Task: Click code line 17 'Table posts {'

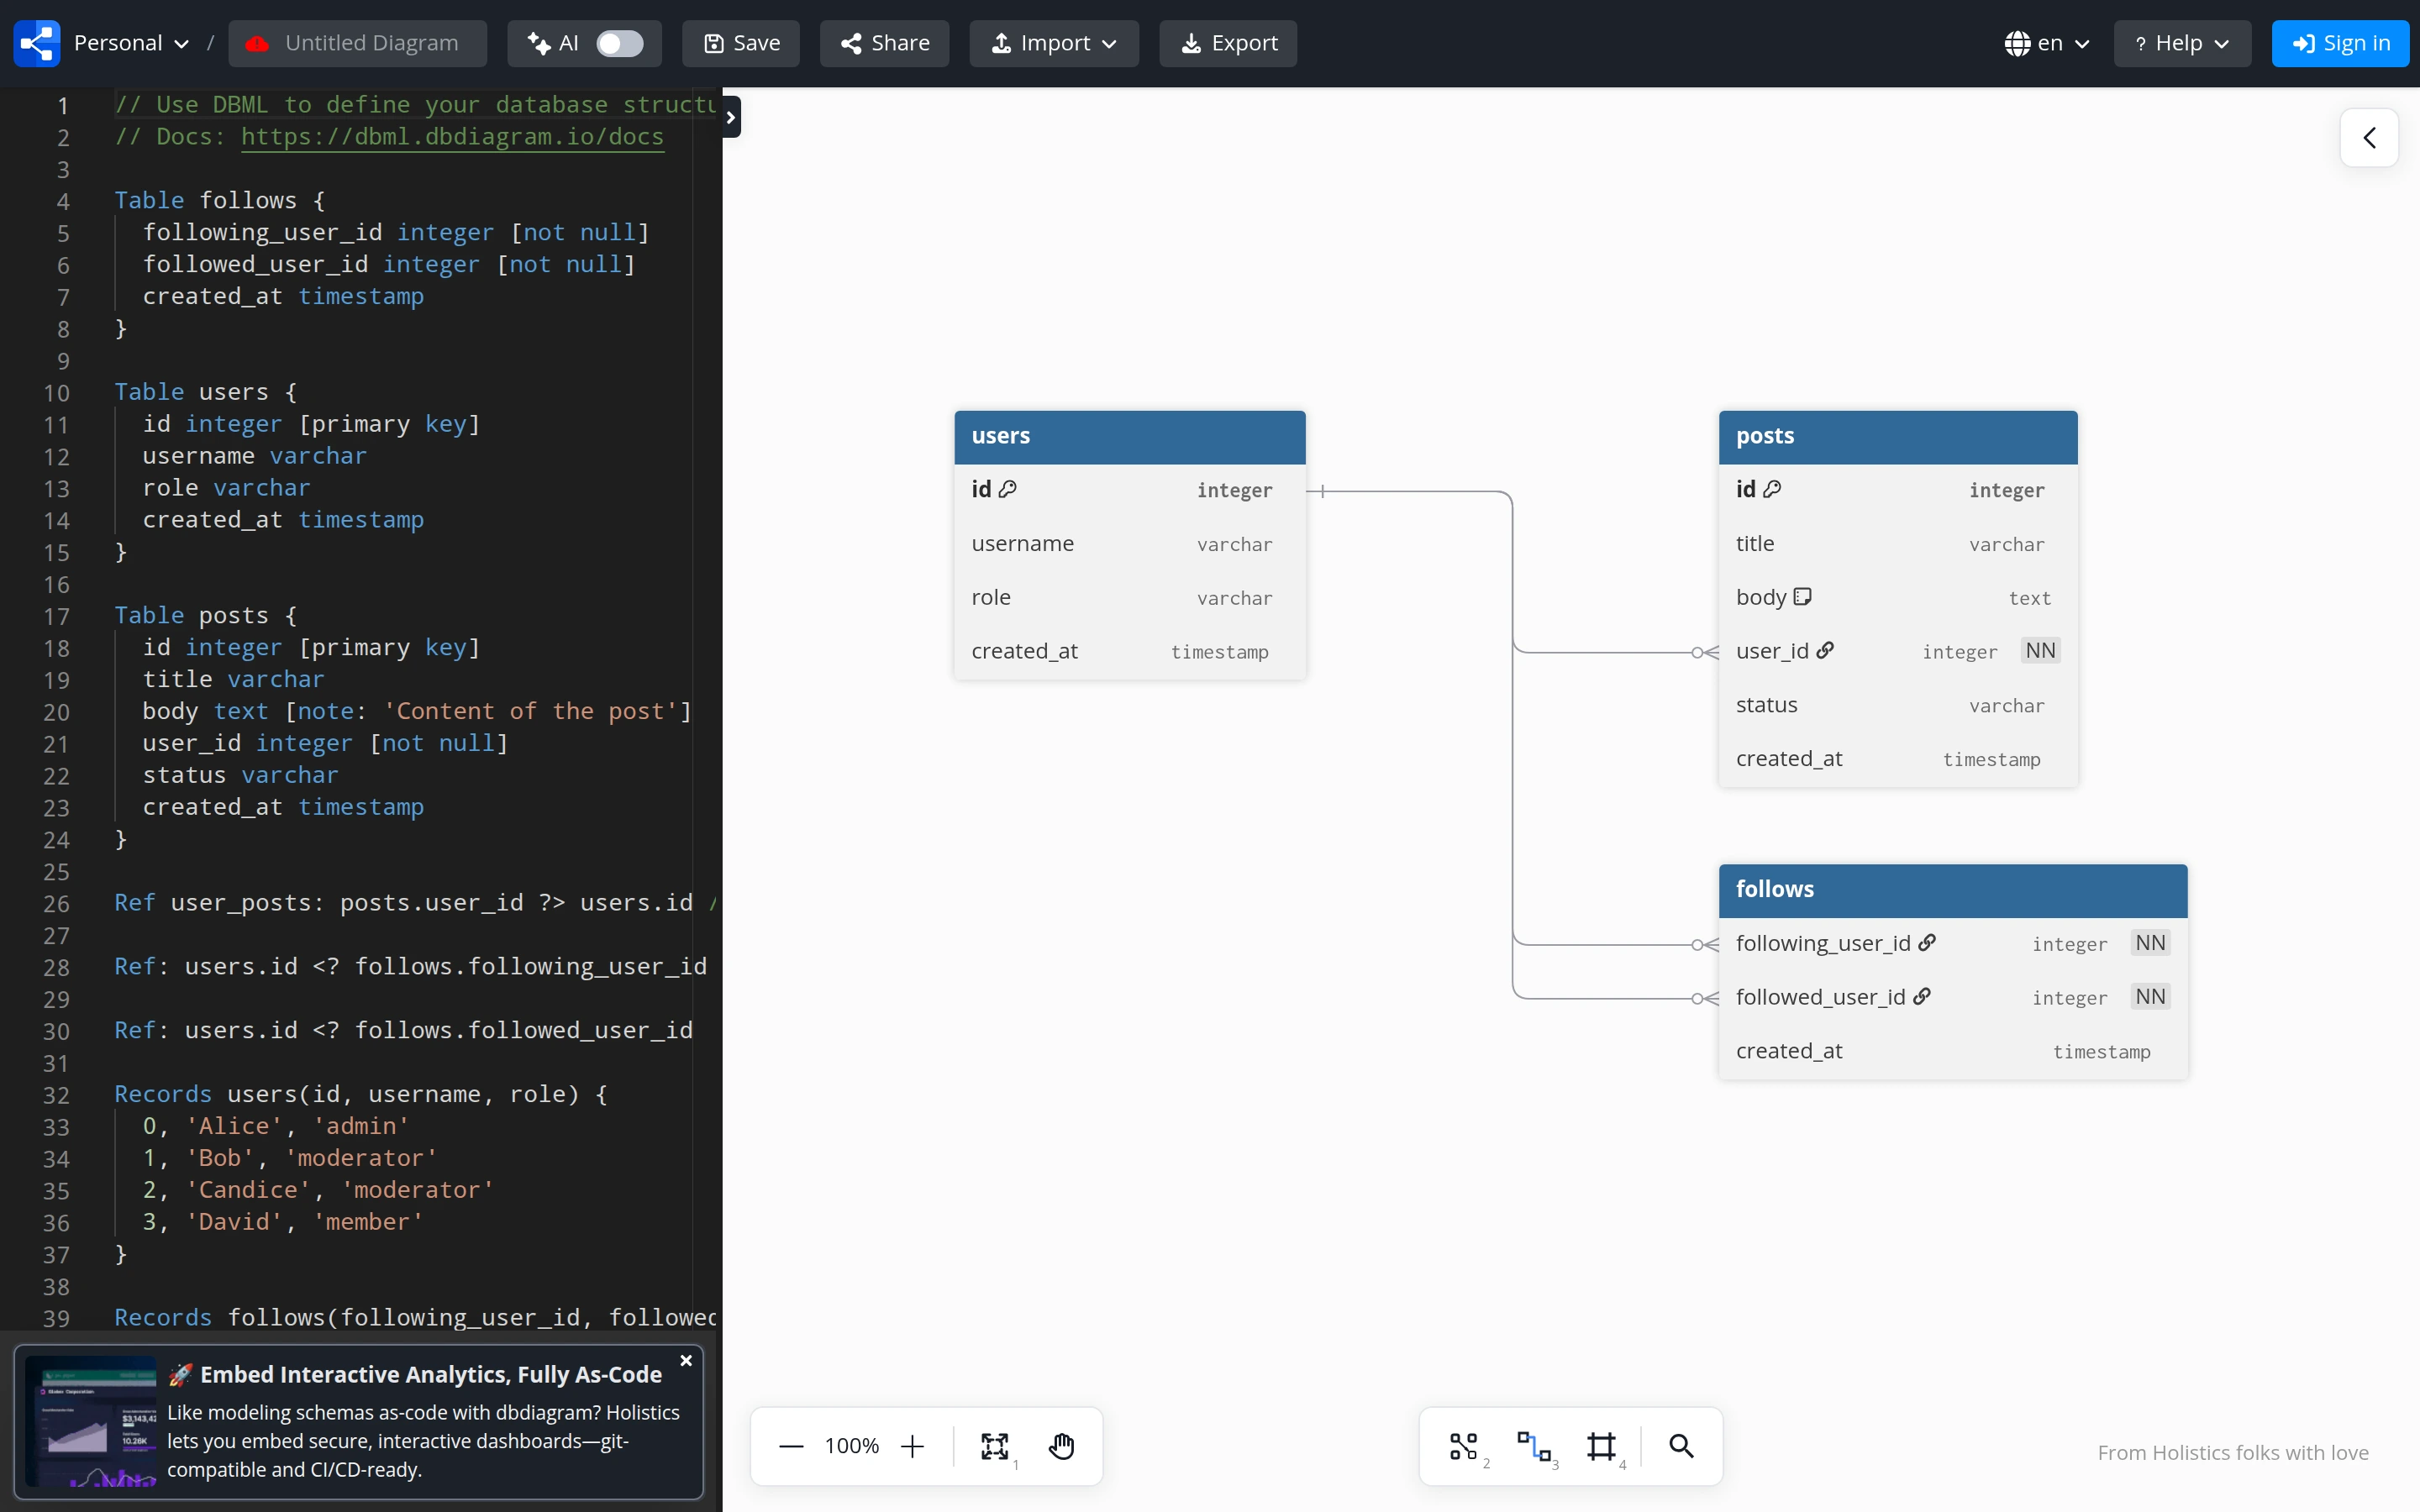Action: tap(205, 615)
